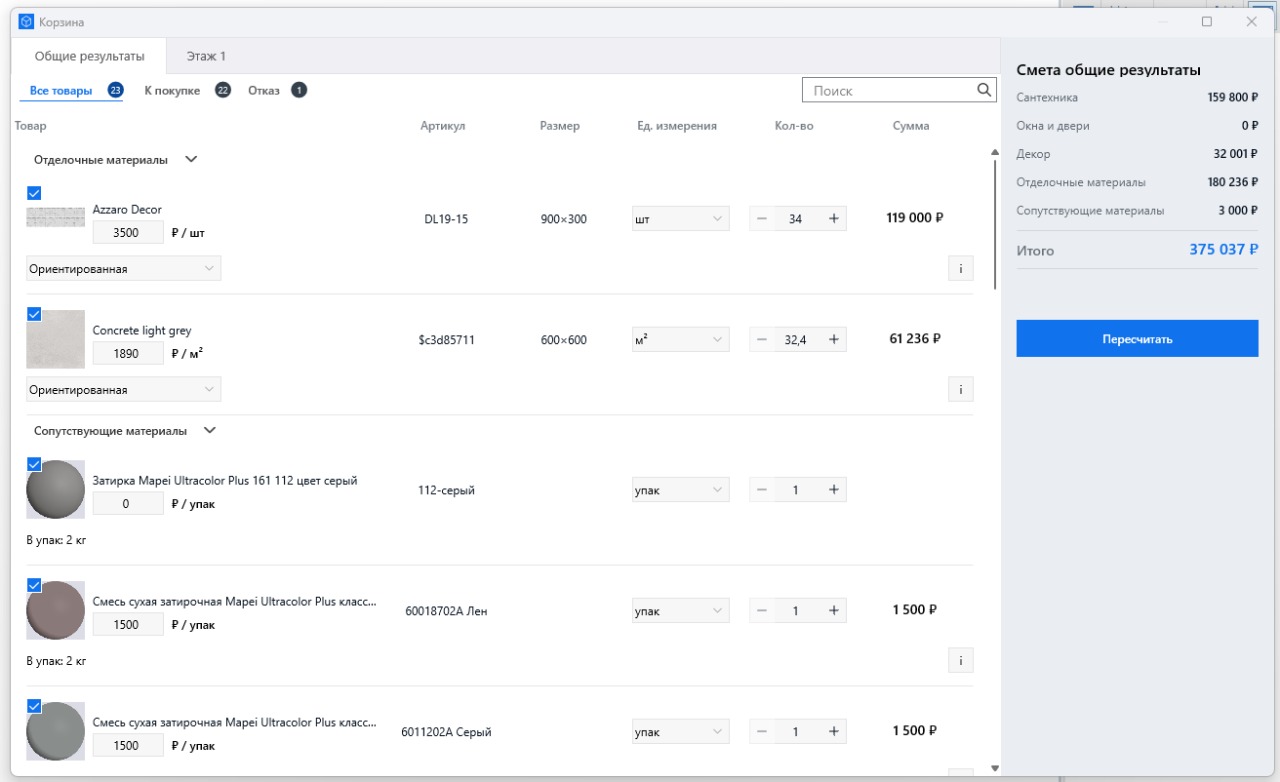Screen dimensions: 1280x782
Task: Toggle checkbox for Затирка Mapei Ultracolor 112
Action: point(34,464)
